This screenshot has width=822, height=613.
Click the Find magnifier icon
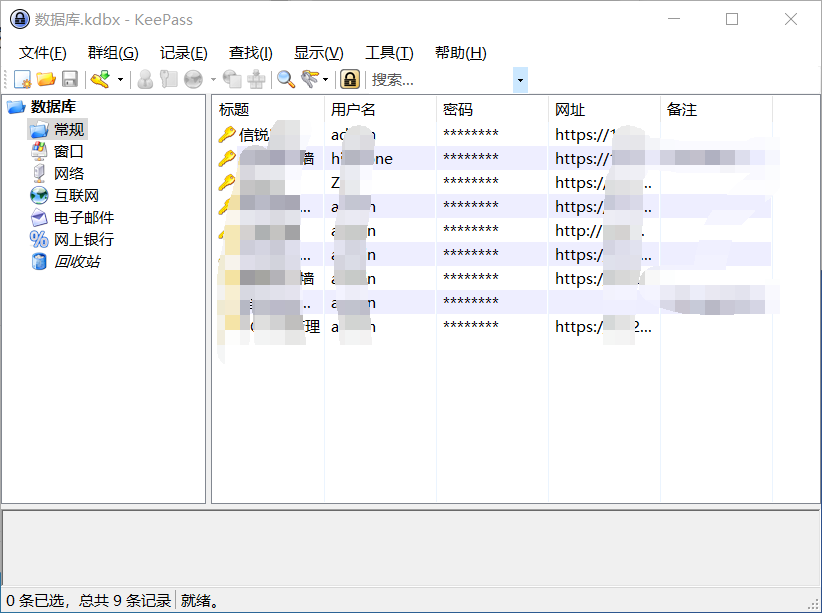286,79
